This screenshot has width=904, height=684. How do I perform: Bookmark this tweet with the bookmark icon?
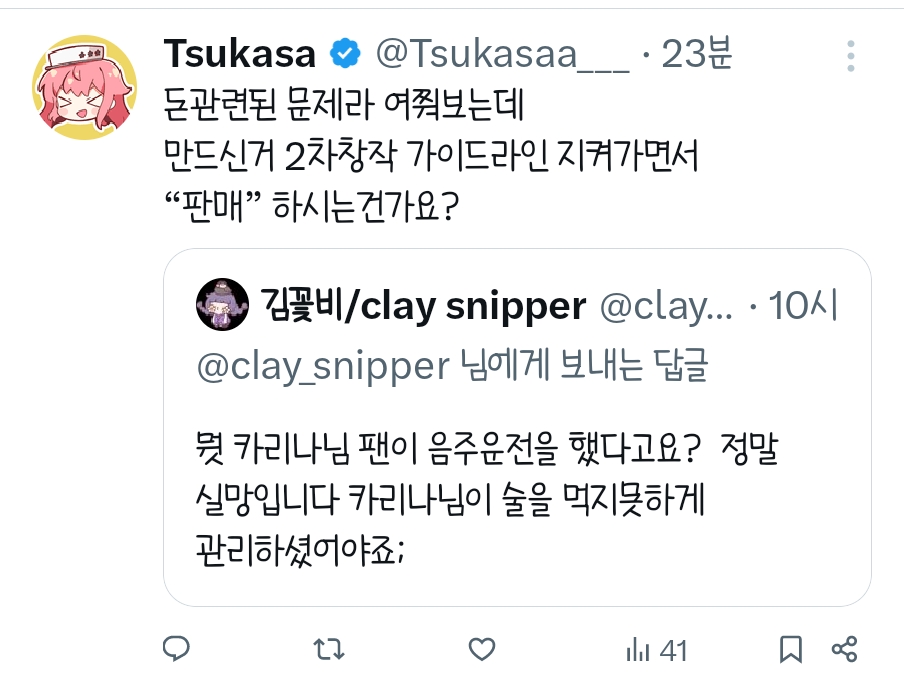pyautogui.click(x=791, y=650)
